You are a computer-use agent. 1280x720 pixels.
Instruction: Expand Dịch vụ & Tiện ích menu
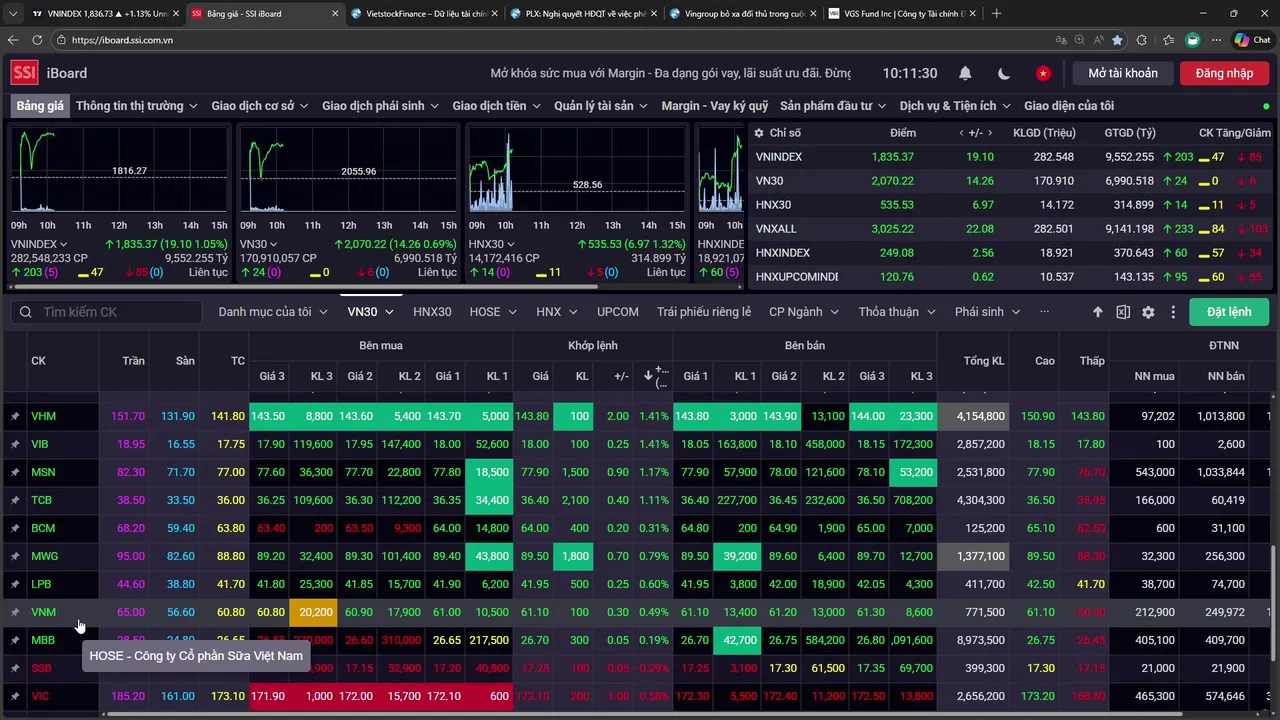(x=955, y=106)
